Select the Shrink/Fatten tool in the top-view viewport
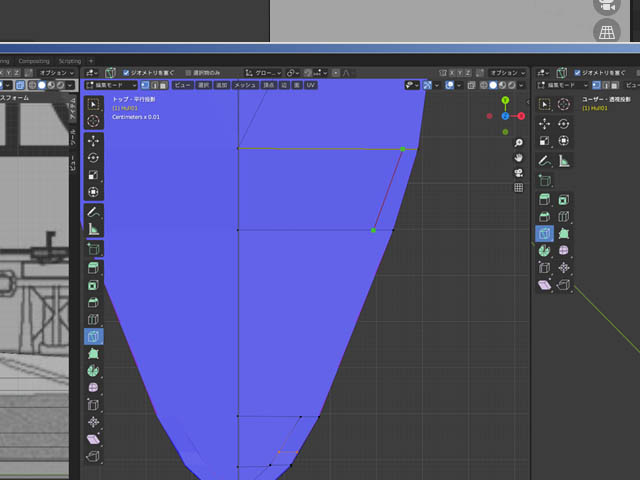Screen dimensions: 640x480 click(93, 422)
